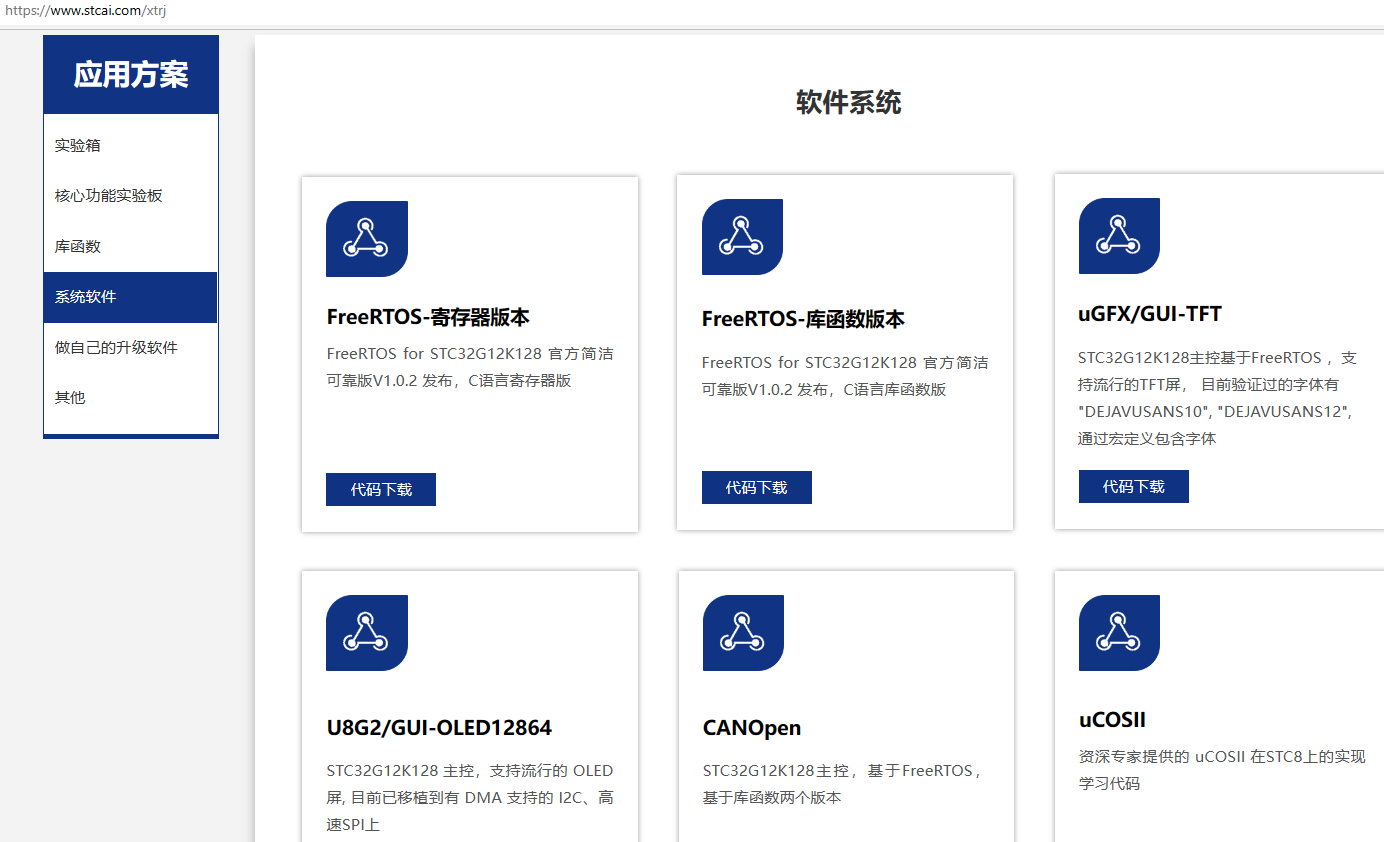Click the uGFX description mentioning DEJAVUSANS10
This screenshot has height=842, width=1384.
(x=1218, y=398)
